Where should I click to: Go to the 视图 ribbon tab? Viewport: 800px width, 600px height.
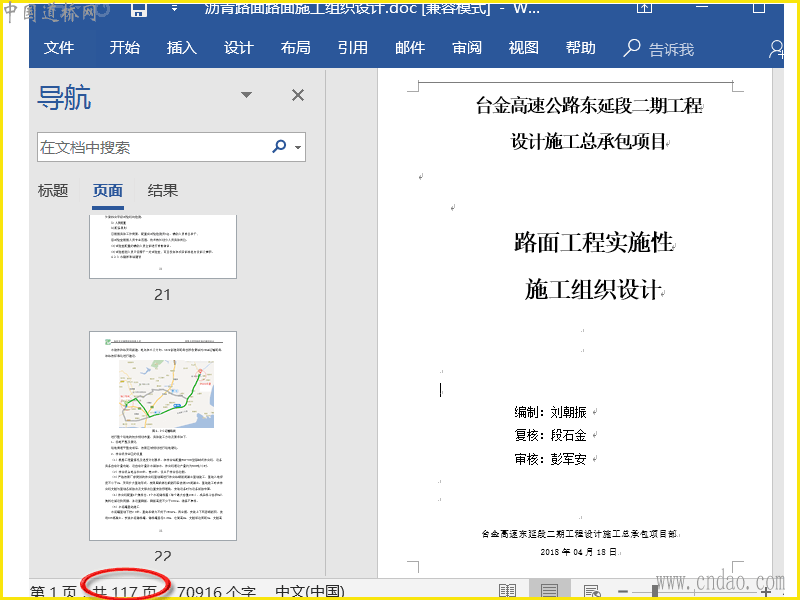(x=523, y=48)
